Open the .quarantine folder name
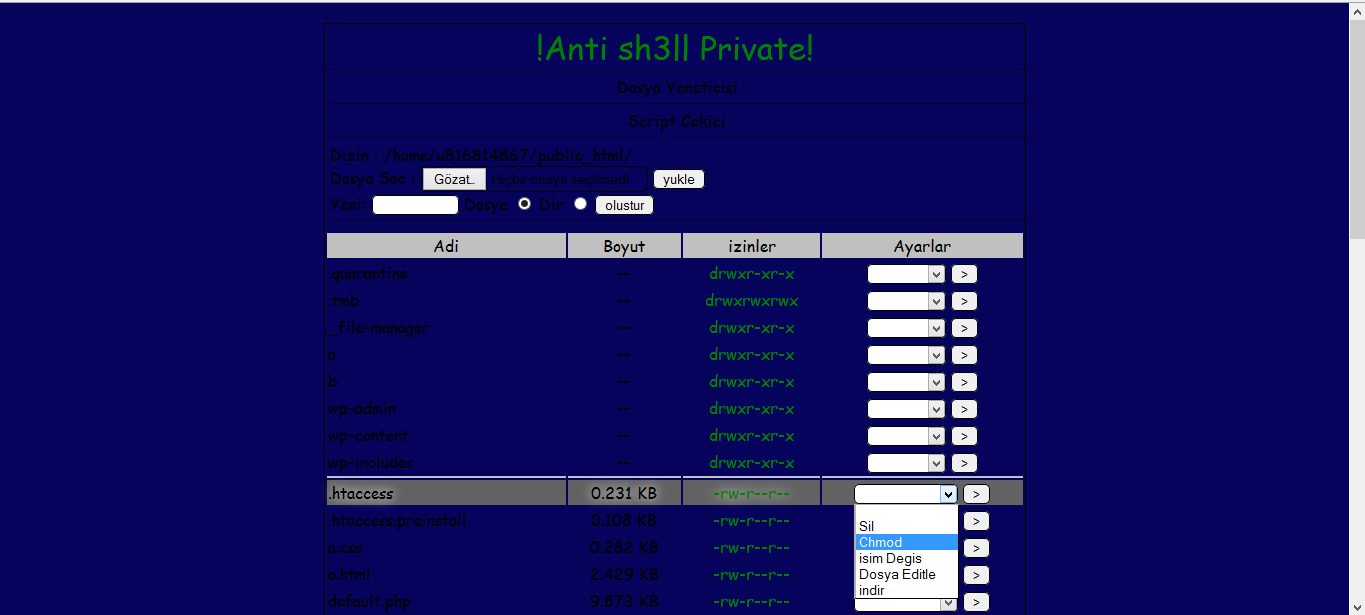The width and height of the screenshot is (1365, 615). pyautogui.click(x=367, y=274)
